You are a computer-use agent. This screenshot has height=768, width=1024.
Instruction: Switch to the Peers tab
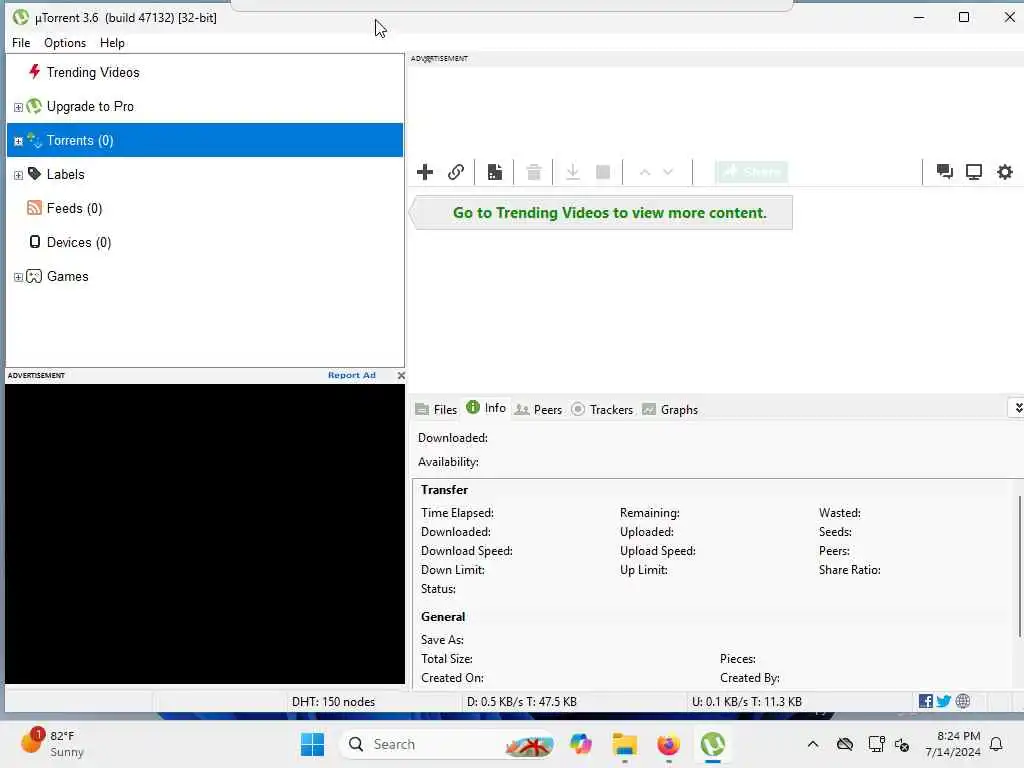(538, 409)
